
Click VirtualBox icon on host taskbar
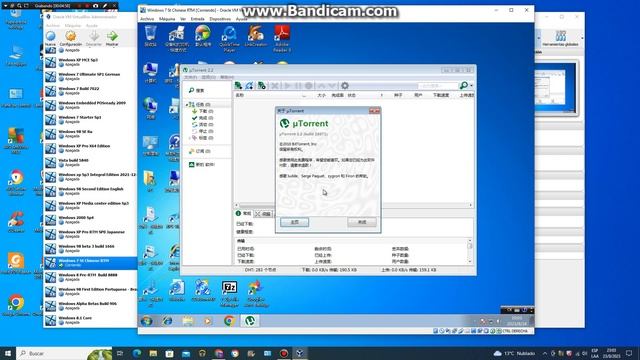pyautogui.click(x=300, y=353)
